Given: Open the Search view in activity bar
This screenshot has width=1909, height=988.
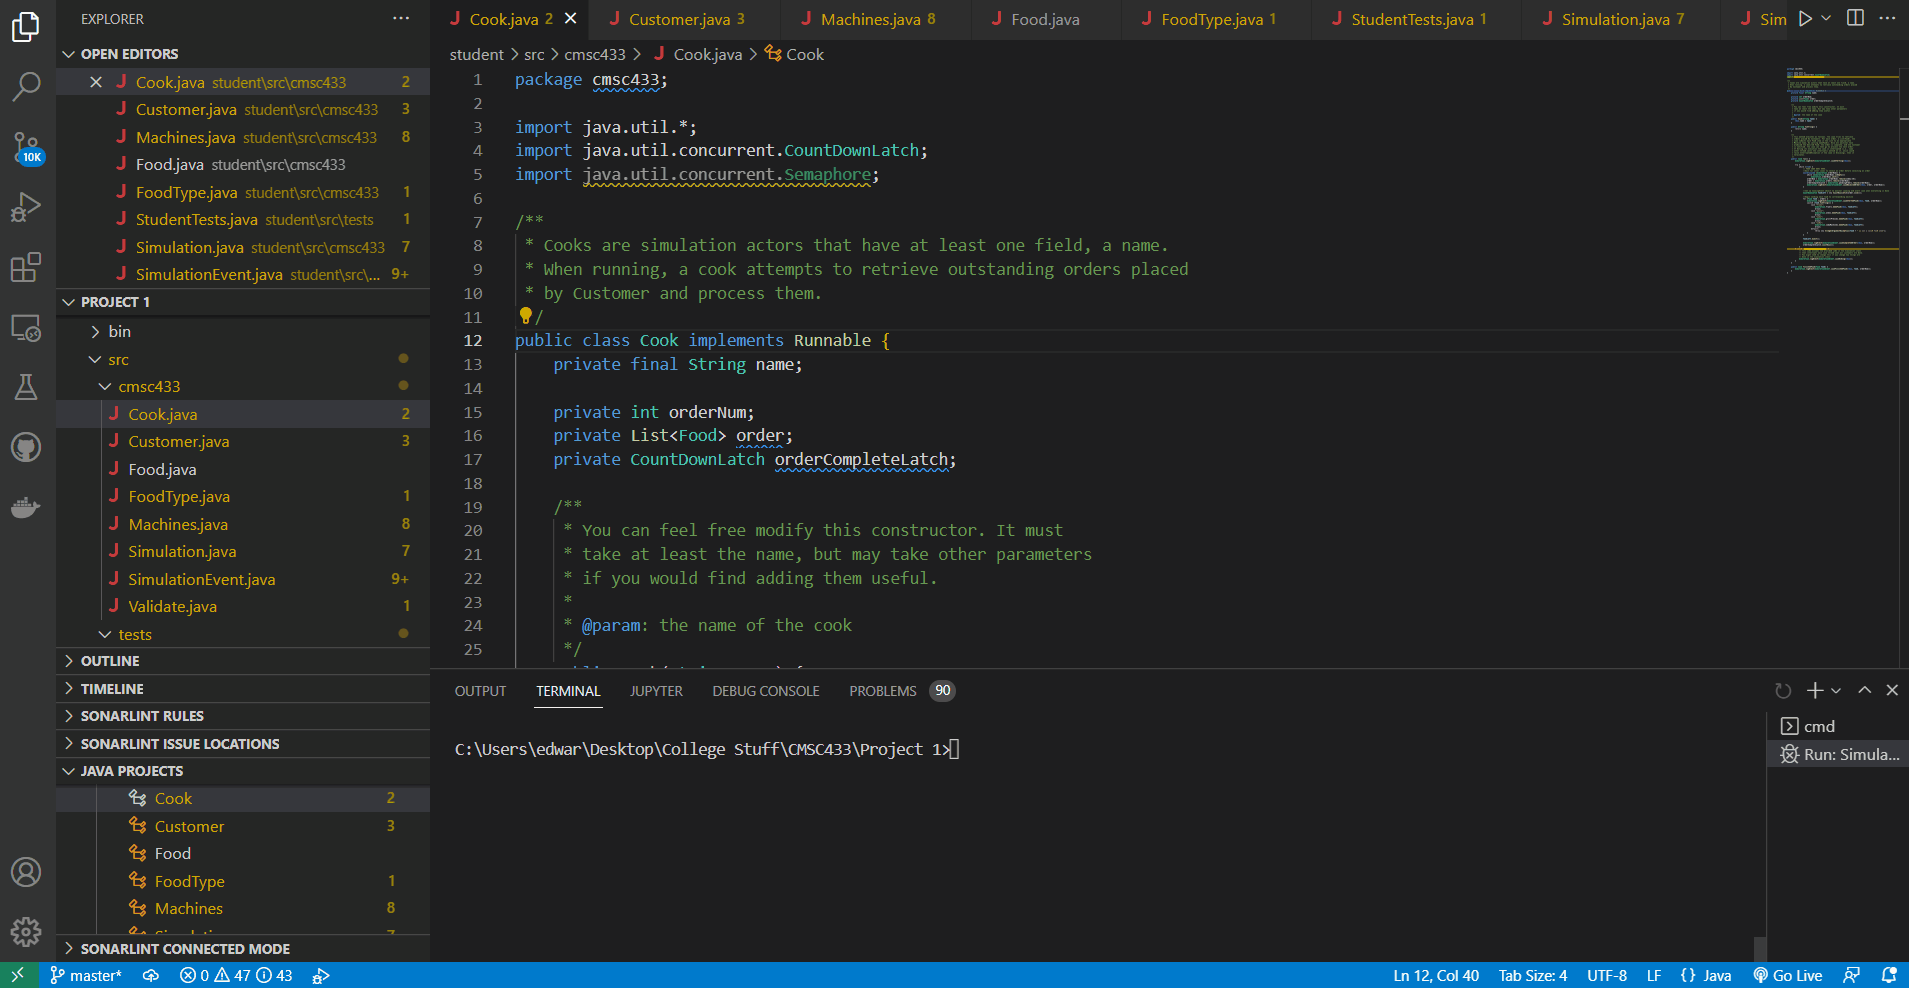Looking at the screenshot, I should click(x=26, y=86).
